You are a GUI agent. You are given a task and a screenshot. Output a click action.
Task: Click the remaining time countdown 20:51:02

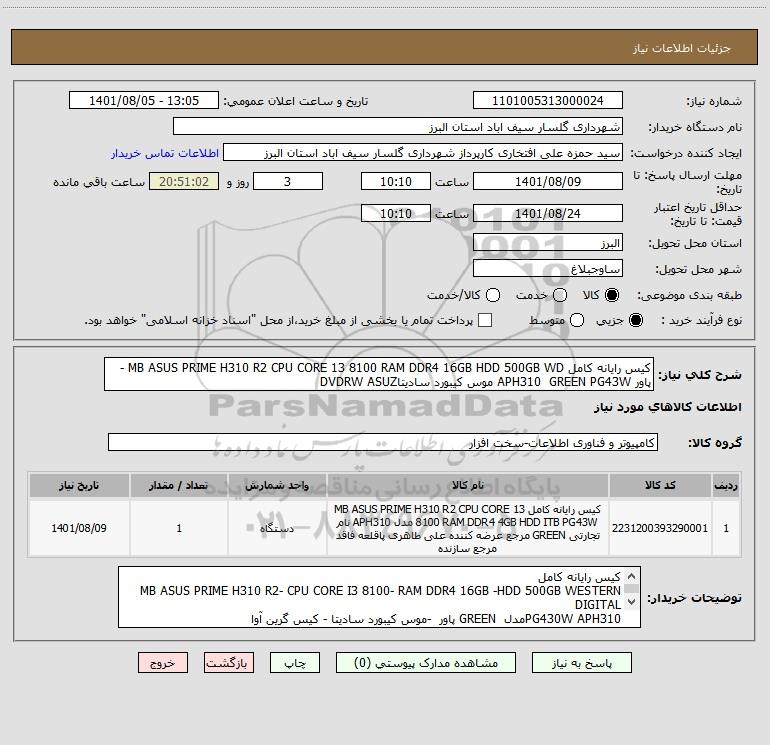click(x=184, y=181)
